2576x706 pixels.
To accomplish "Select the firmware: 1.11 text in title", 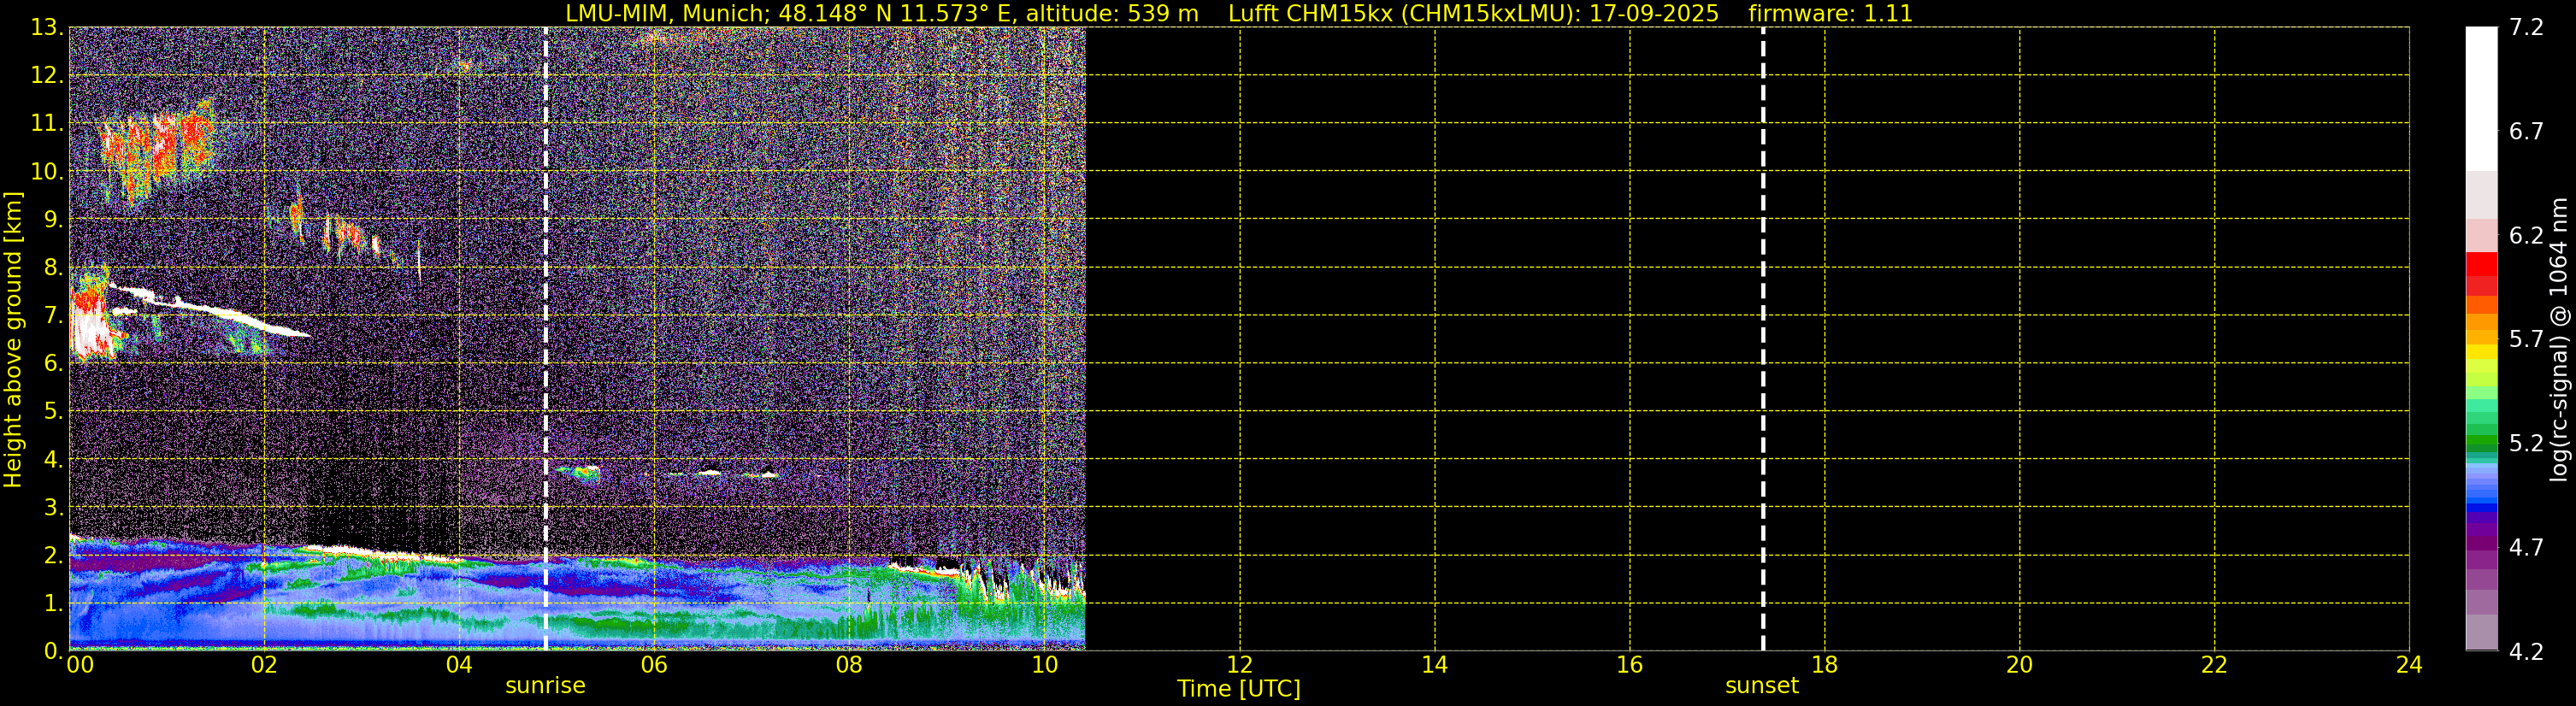I will click(x=1830, y=13).
